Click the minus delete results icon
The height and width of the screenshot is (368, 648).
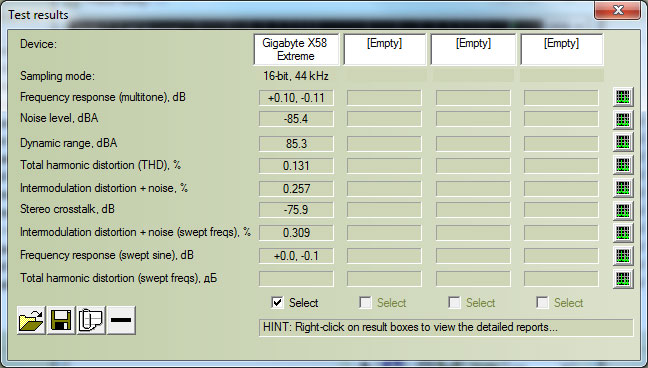pos(121,320)
